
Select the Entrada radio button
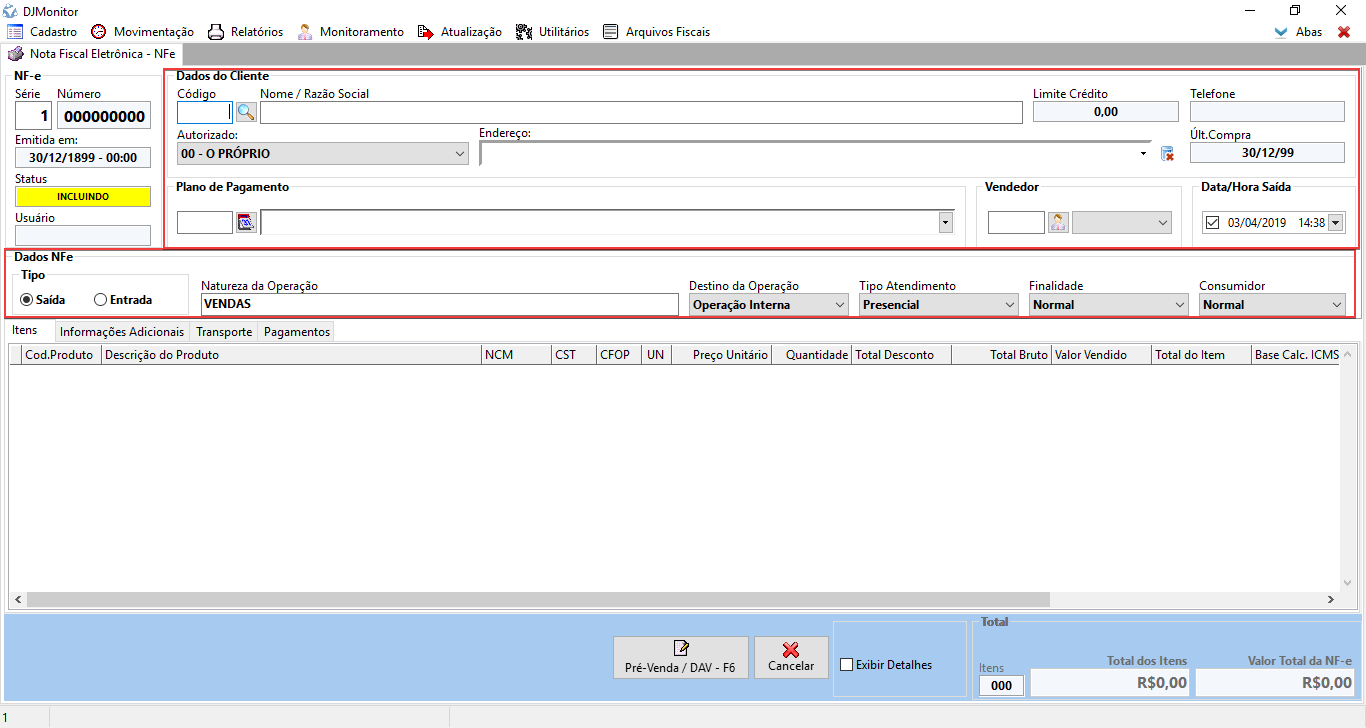point(100,300)
